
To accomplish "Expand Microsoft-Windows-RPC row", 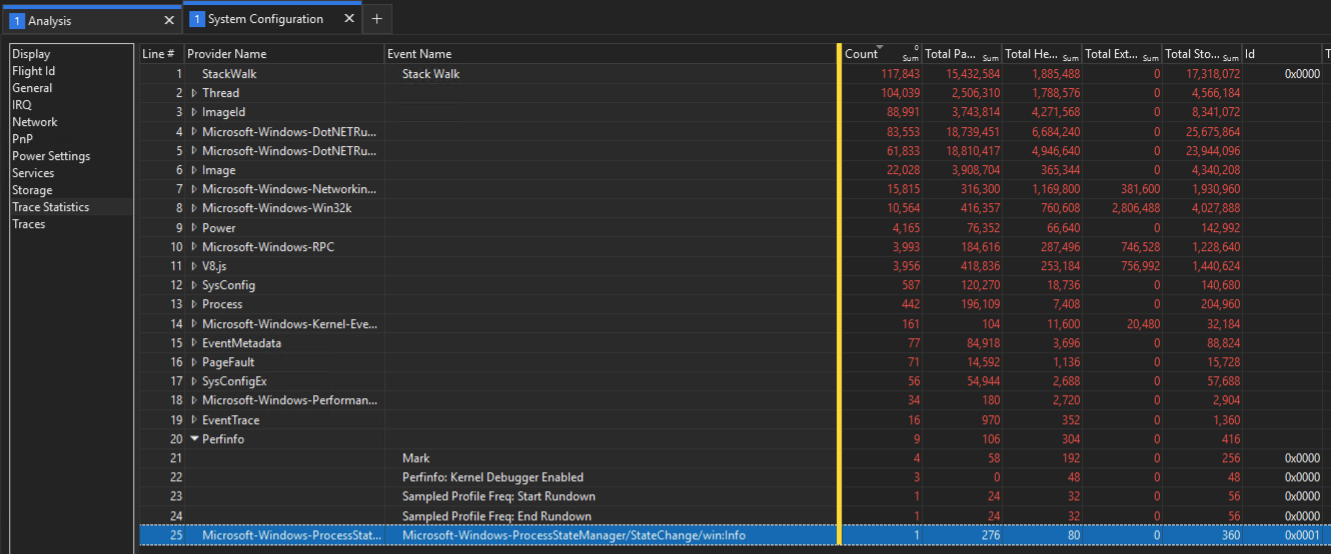I will tap(194, 247).
